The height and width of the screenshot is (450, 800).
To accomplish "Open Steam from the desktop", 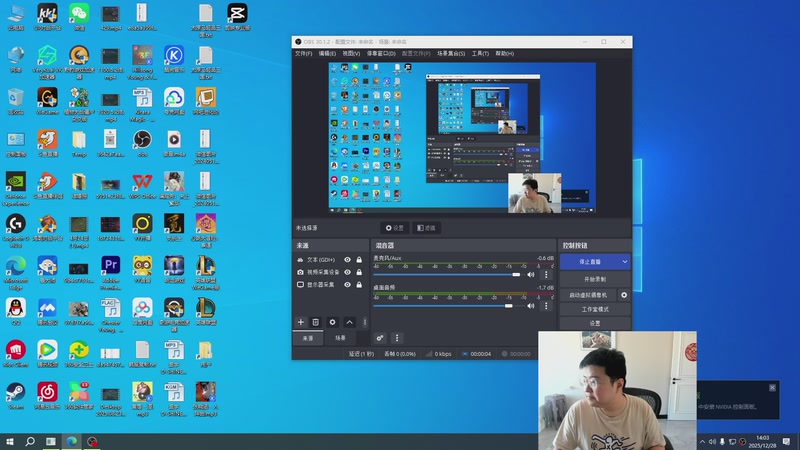I will pos(16,396).
